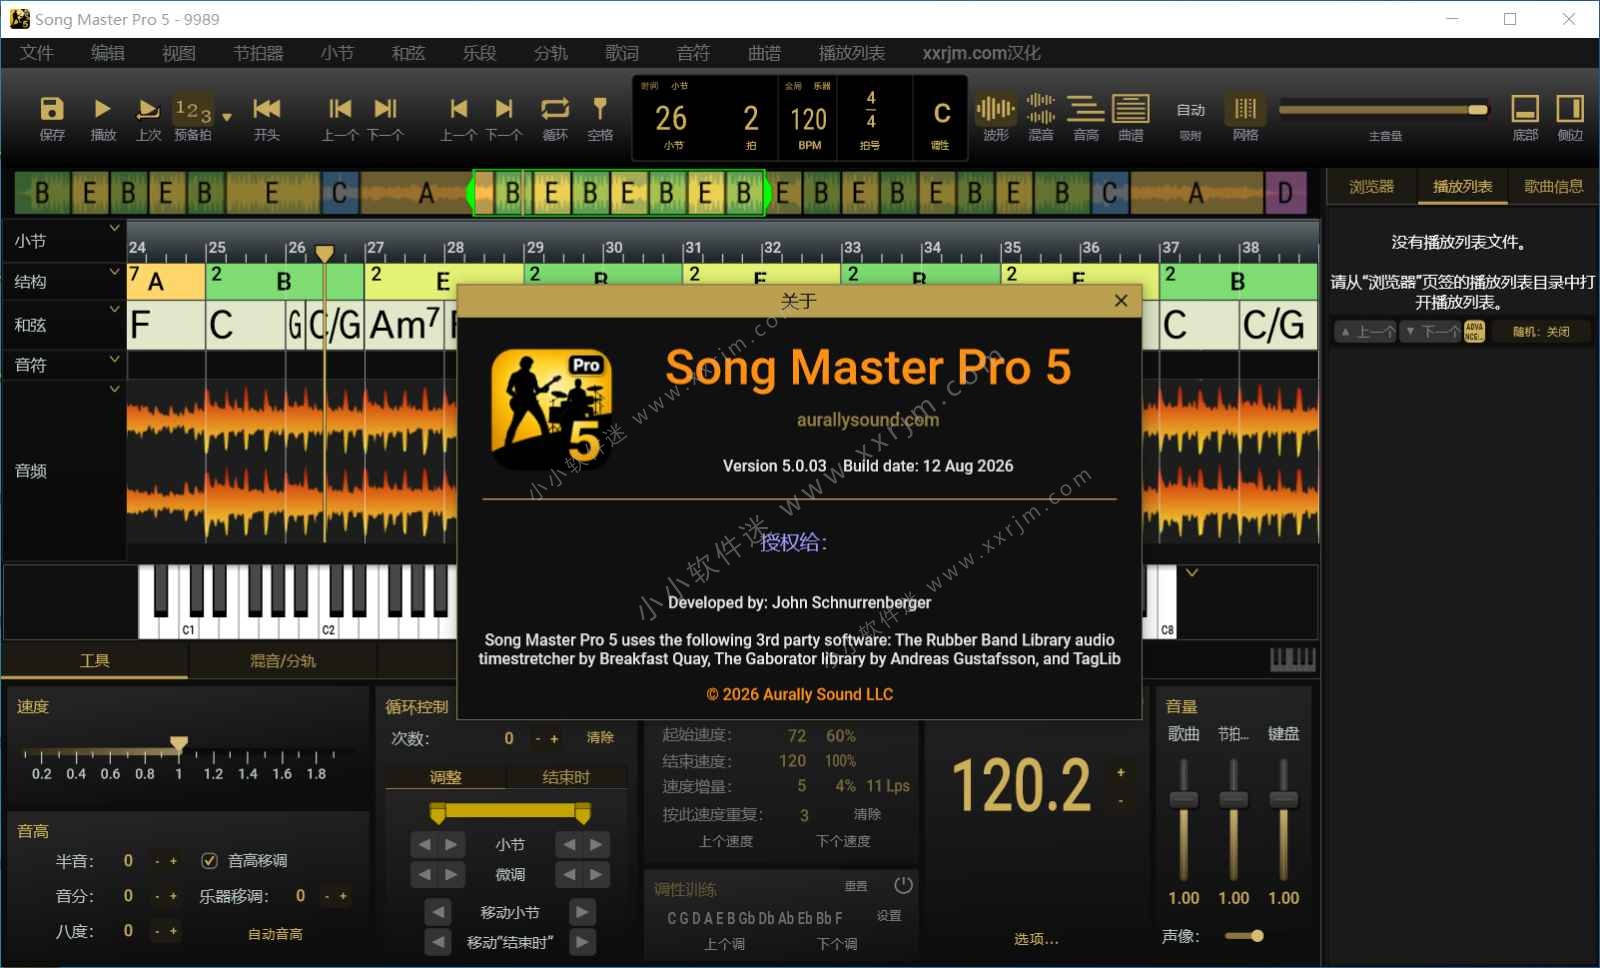
Task: Toggle the 自动 auto-snap button
Action: coord(1190,110)
